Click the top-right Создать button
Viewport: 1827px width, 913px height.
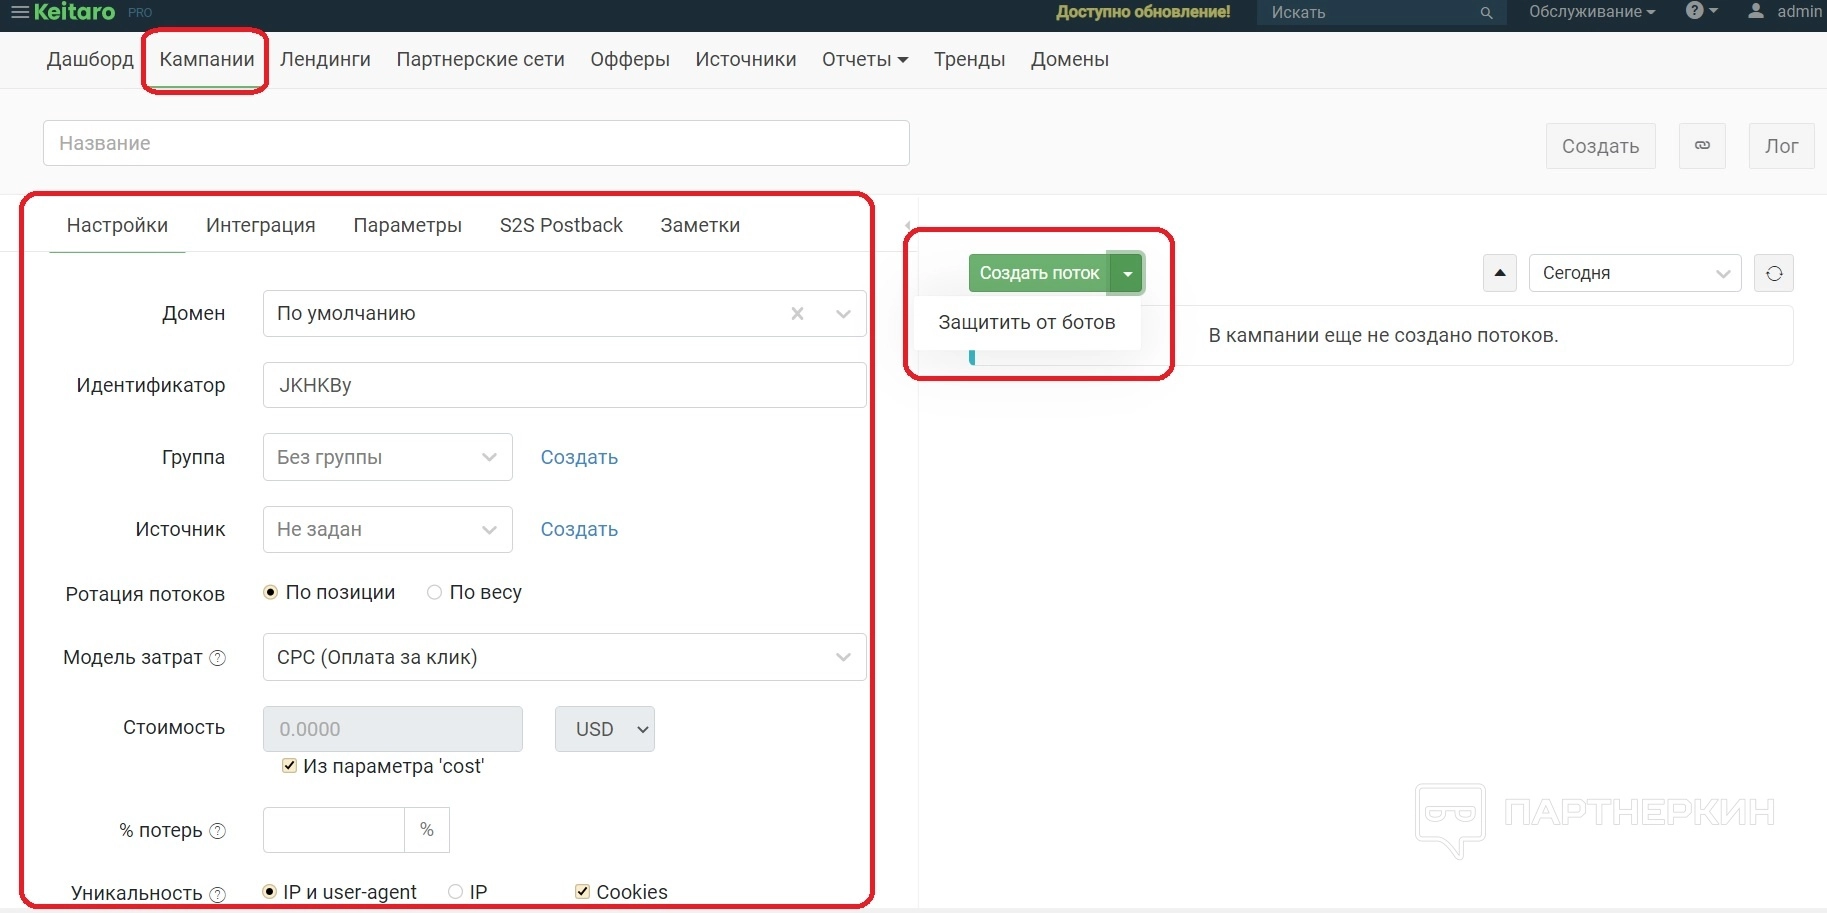(x=1600, y=146)
